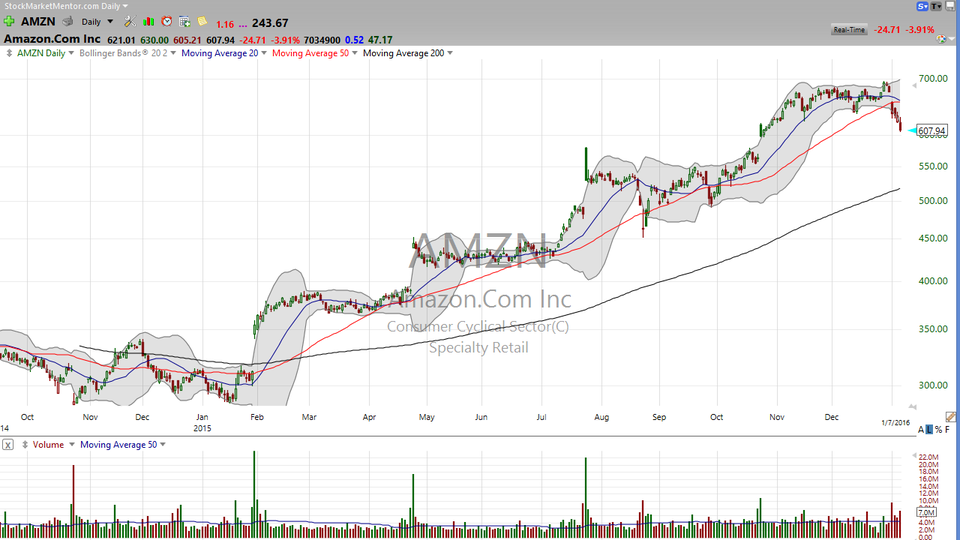The height and width of the screenshot is (540, 960).
Task: Click the black T template dropdown icon
Action: [936, 6]
